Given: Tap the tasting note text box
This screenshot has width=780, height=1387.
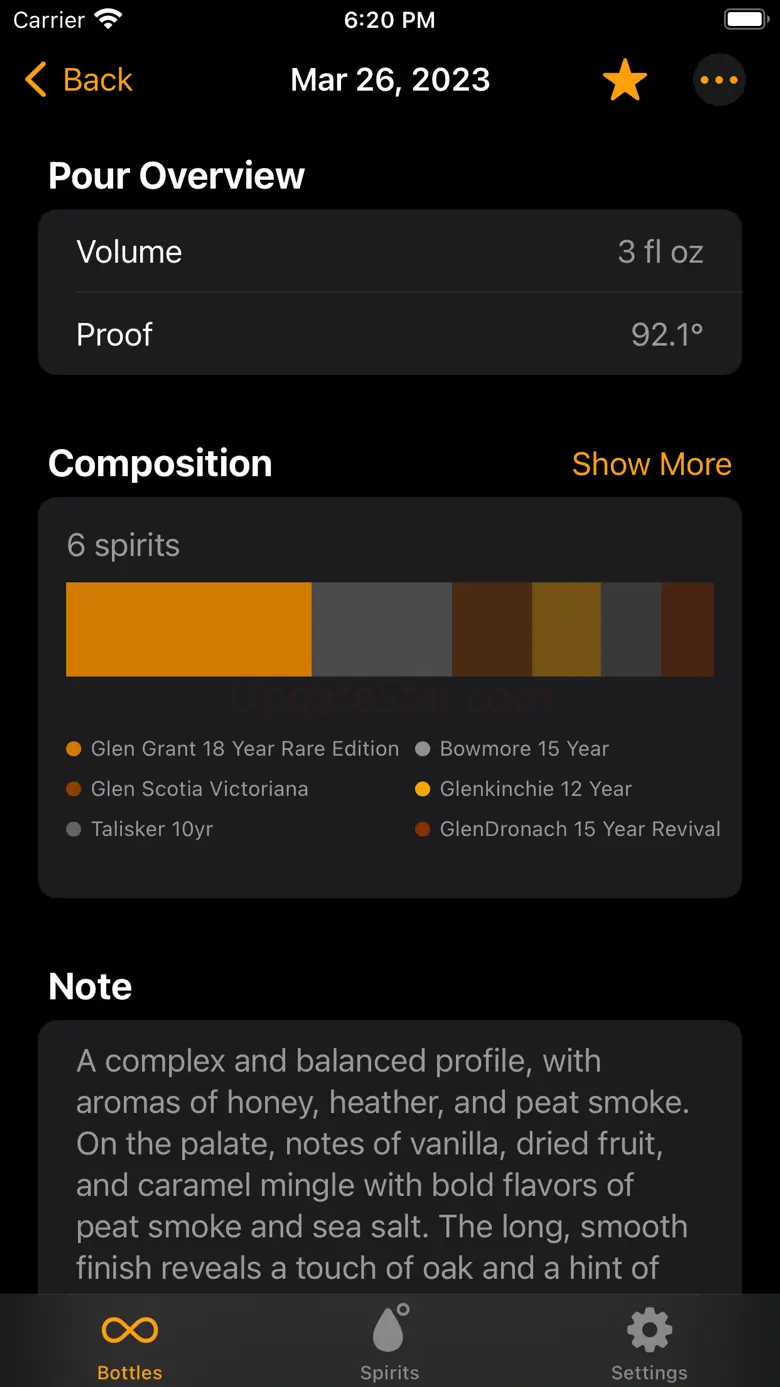Looking at the screenshot, I should (390, 1160).
